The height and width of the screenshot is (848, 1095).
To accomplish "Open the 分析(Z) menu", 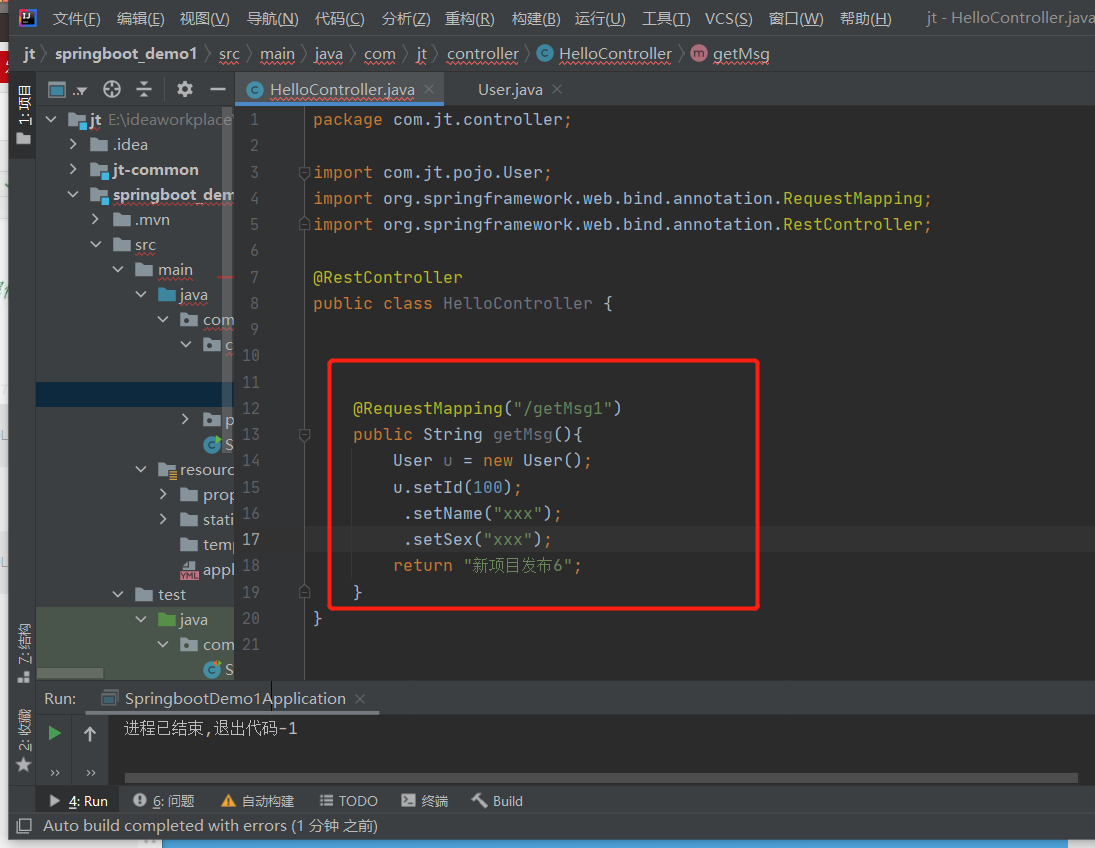I will (406, 19).
